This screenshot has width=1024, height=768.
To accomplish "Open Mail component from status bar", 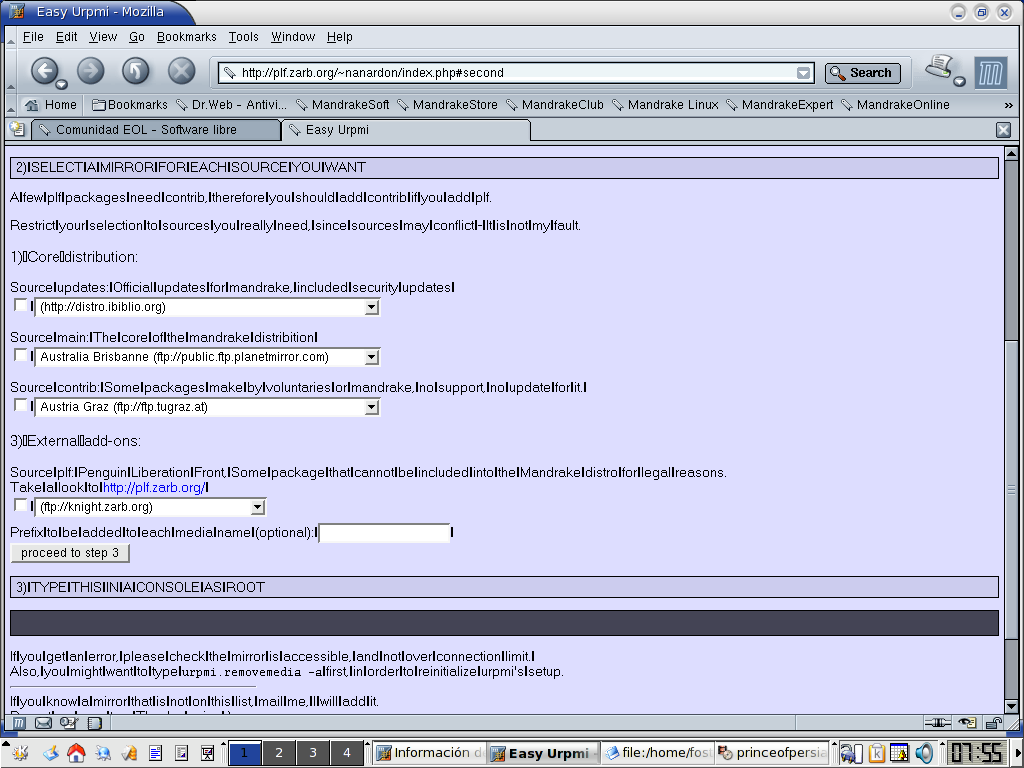I will pos(43,722).
